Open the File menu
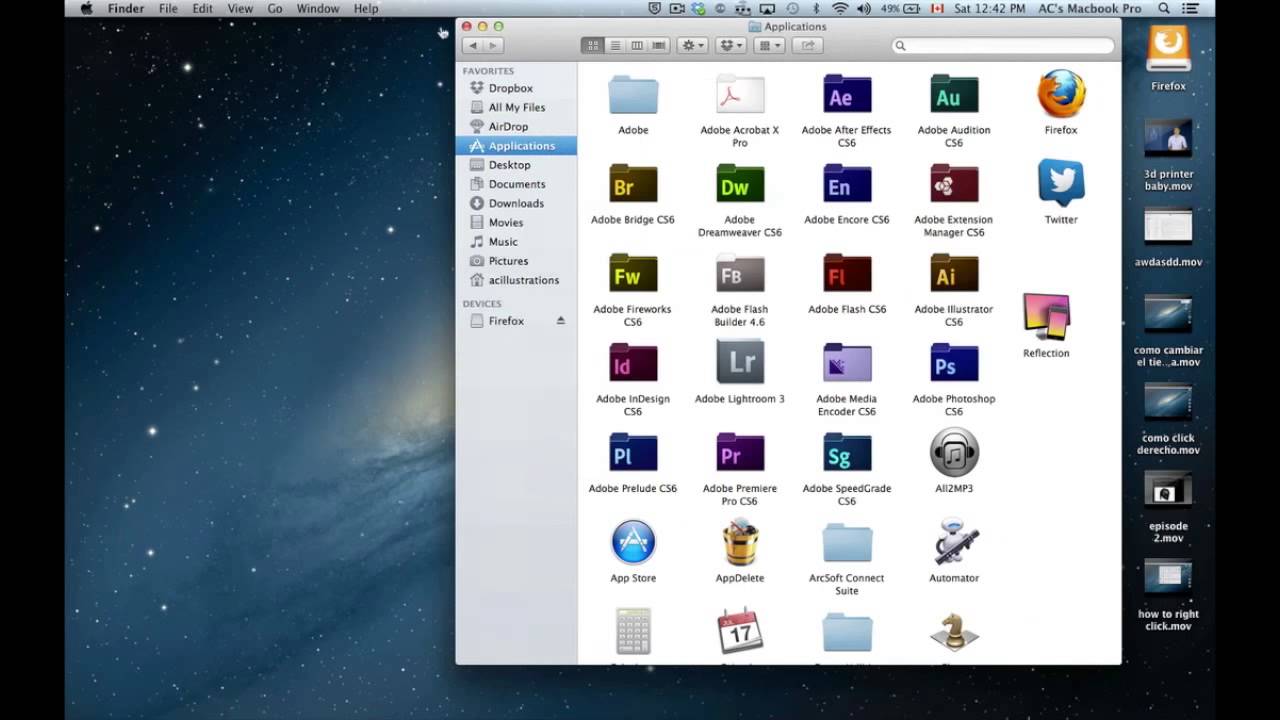 (168, 8)
